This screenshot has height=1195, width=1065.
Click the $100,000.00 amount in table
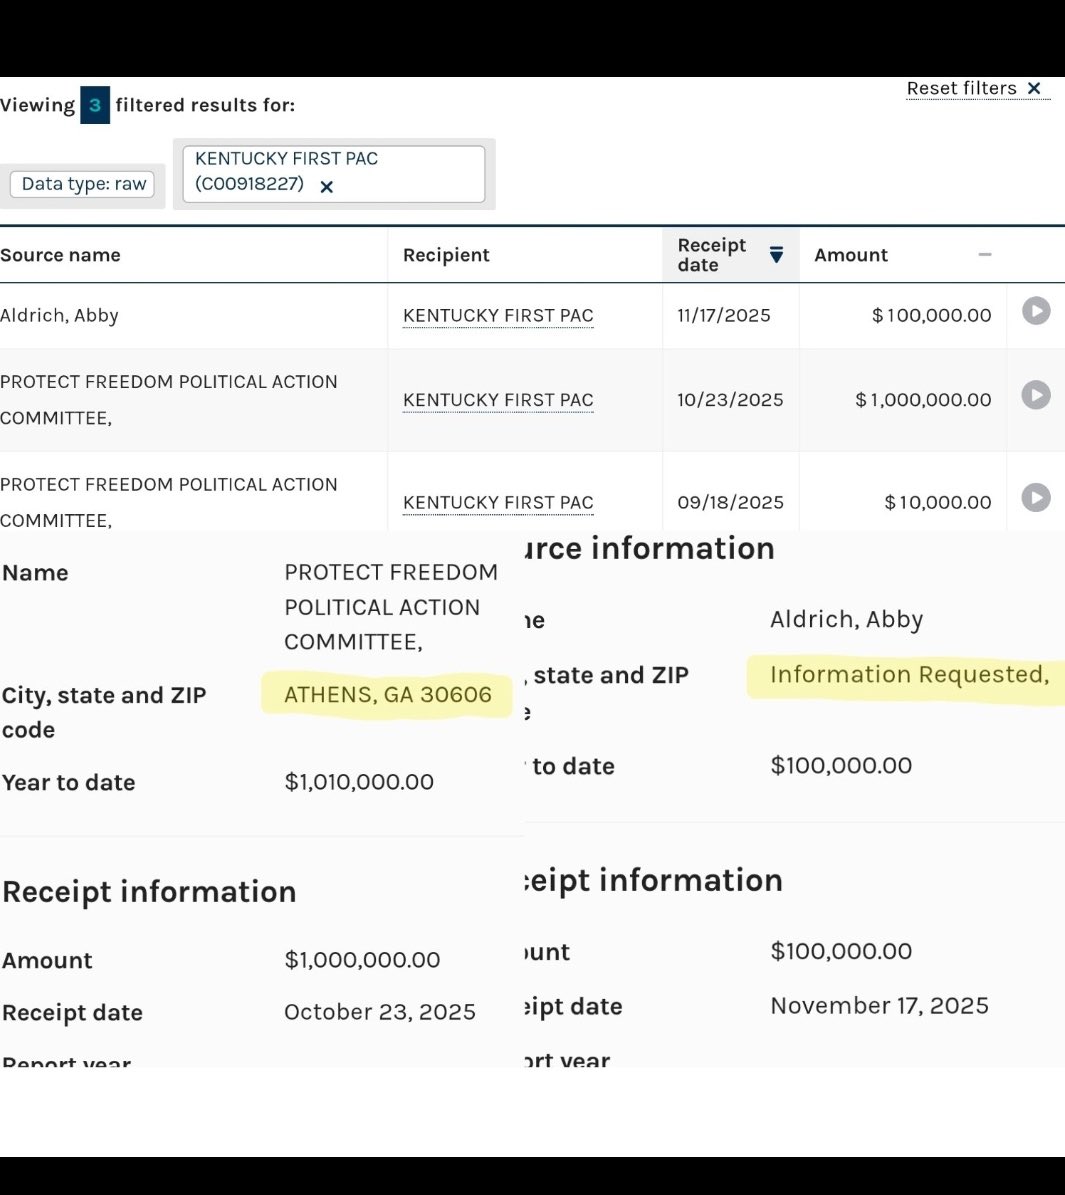pos(931,316)
